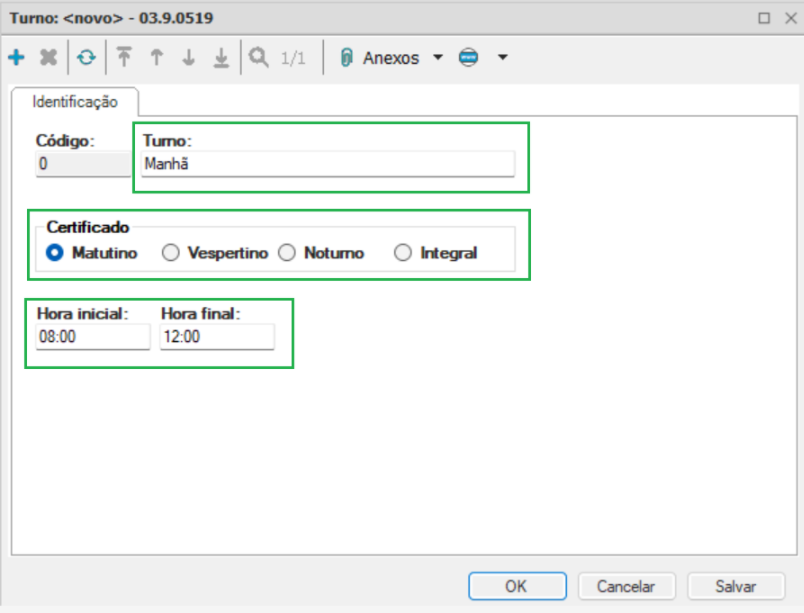Image resolution: width=804 pixels, height=613 pixels.
Task: Go to next record down arrow
Action: (189, 57)
